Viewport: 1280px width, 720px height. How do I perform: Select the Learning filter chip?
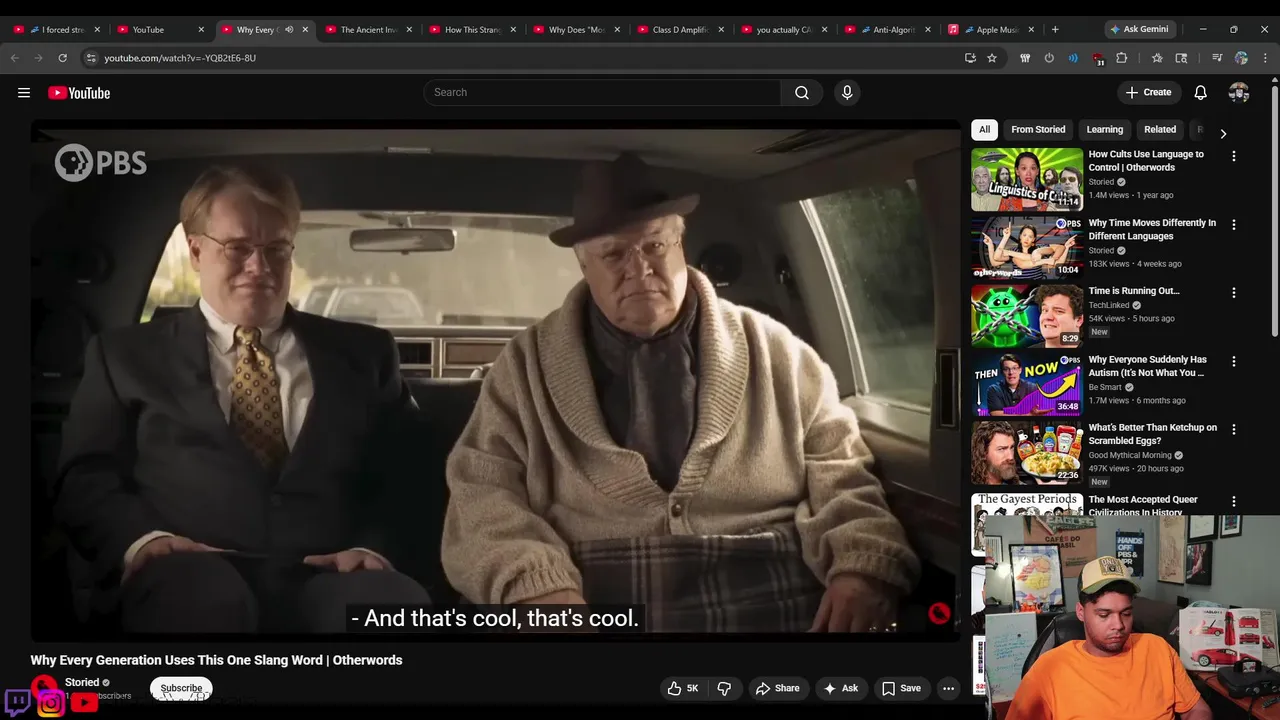[x=1105, y=130]
